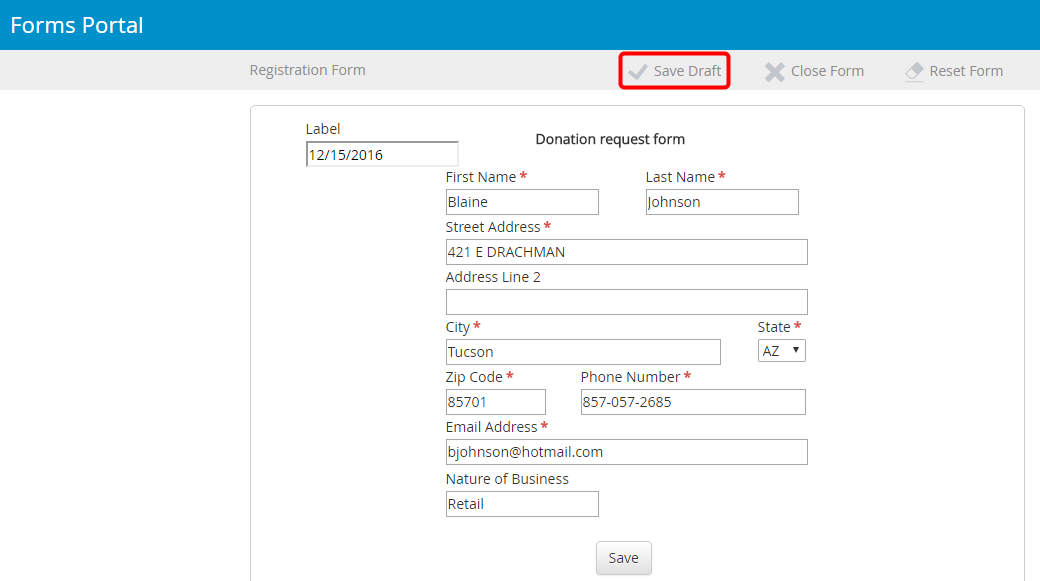Click the Nature of Business field
Image resolution: width=1040 pixels, height=581 pixels.
coord(522,504)
